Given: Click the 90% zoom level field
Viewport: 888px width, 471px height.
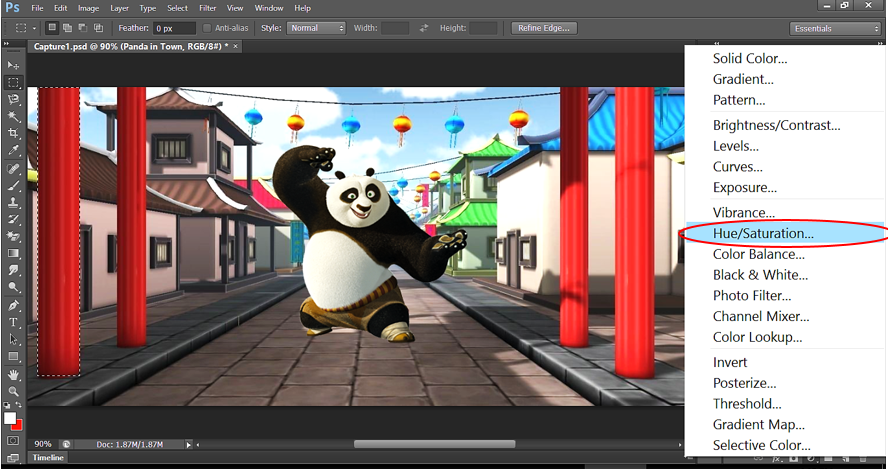Looking at the screenshot, I should coord(42,444).
